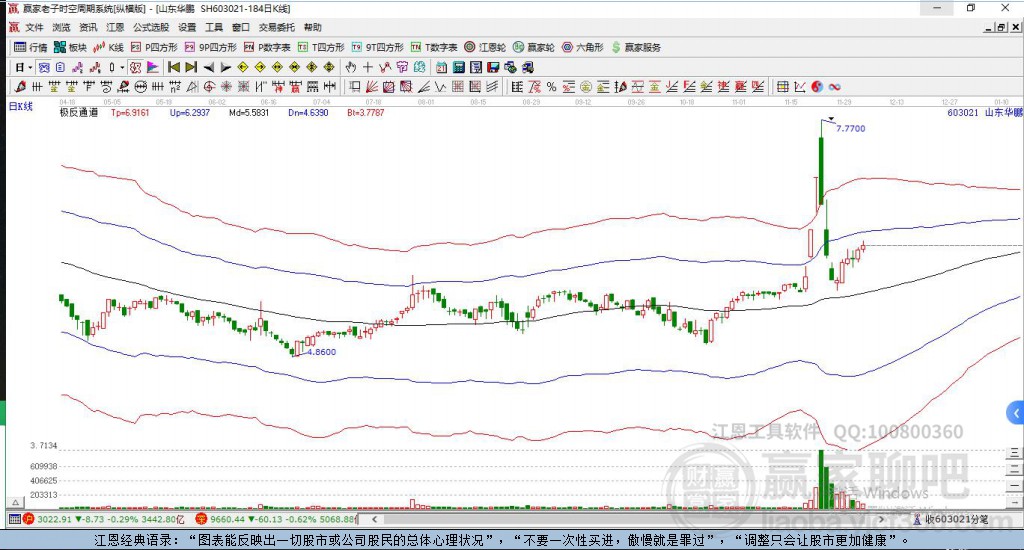Select the red Gann fan lines tool
This screenshot has width=1024, height=550.
371,86
